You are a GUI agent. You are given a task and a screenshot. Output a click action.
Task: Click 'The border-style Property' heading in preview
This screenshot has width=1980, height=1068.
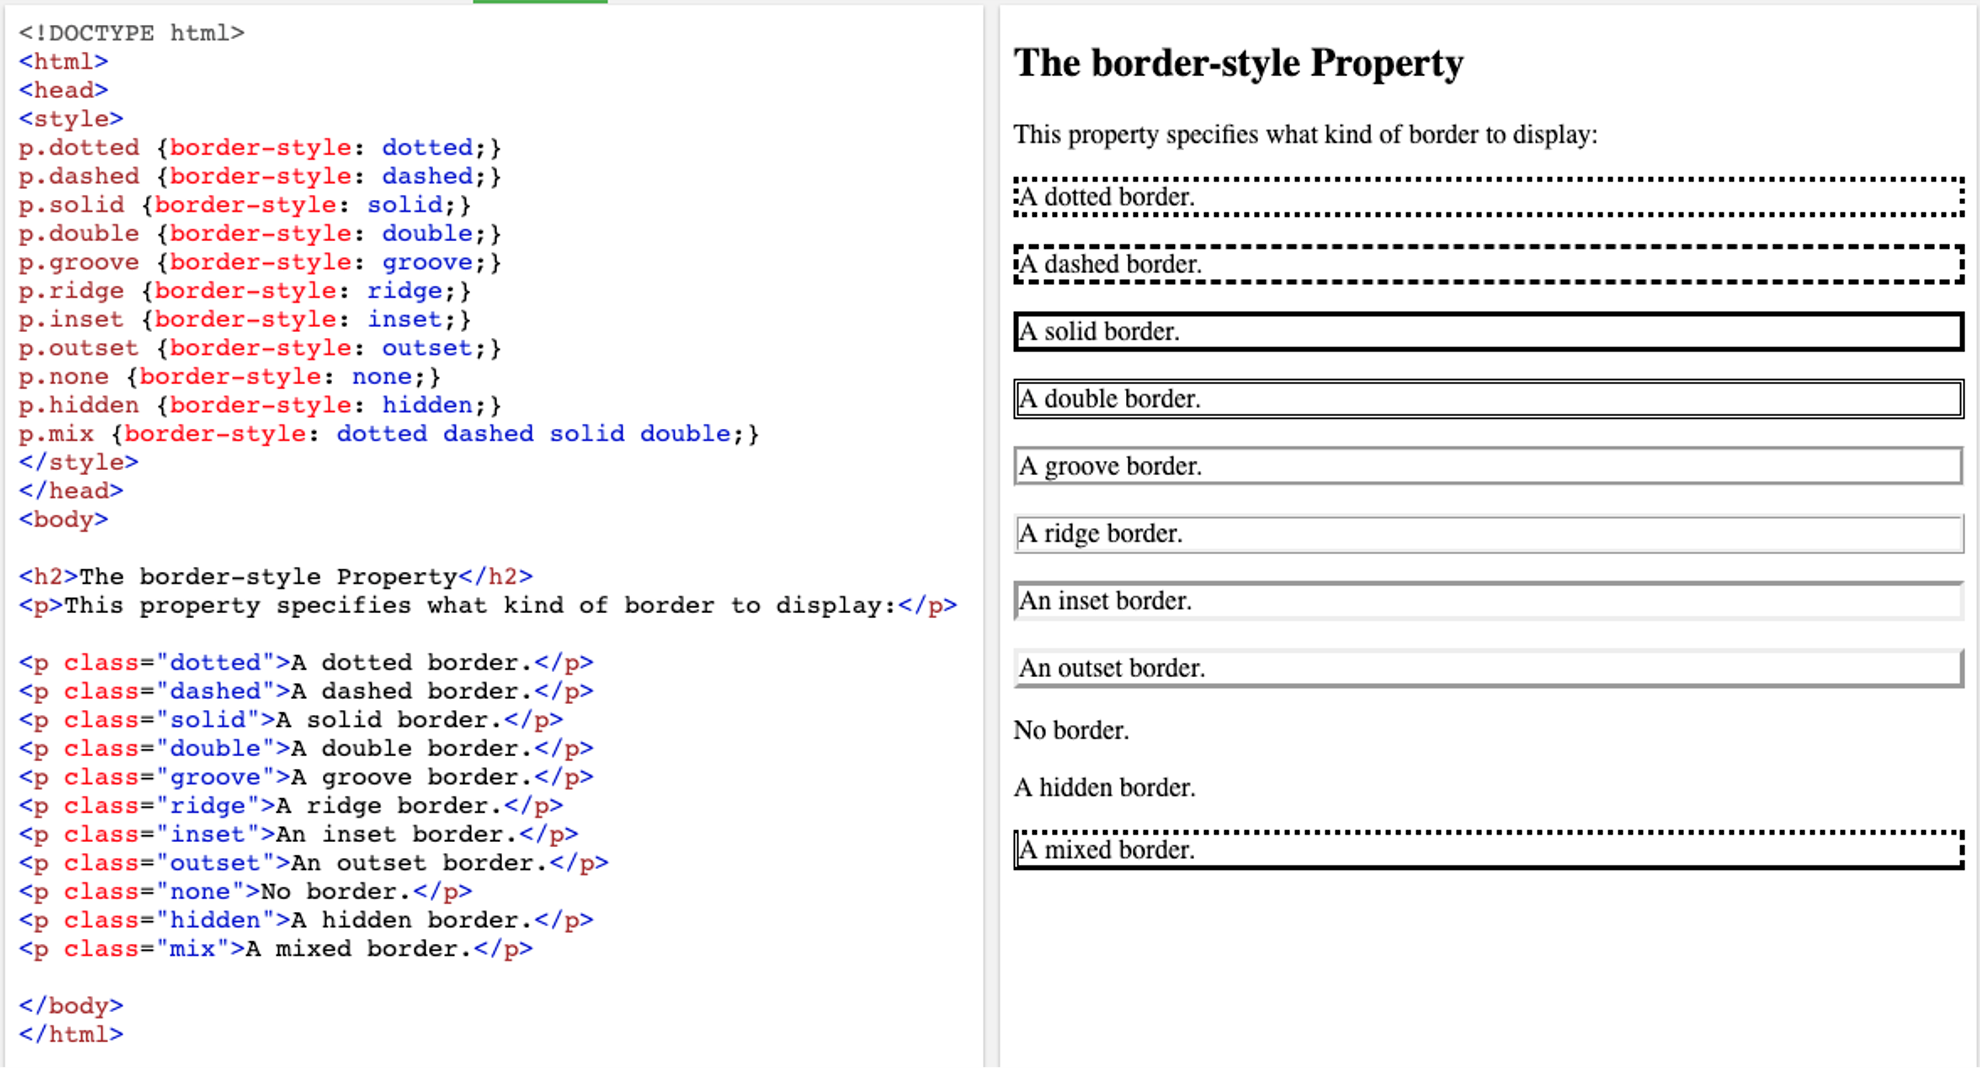pos(1238,63)
